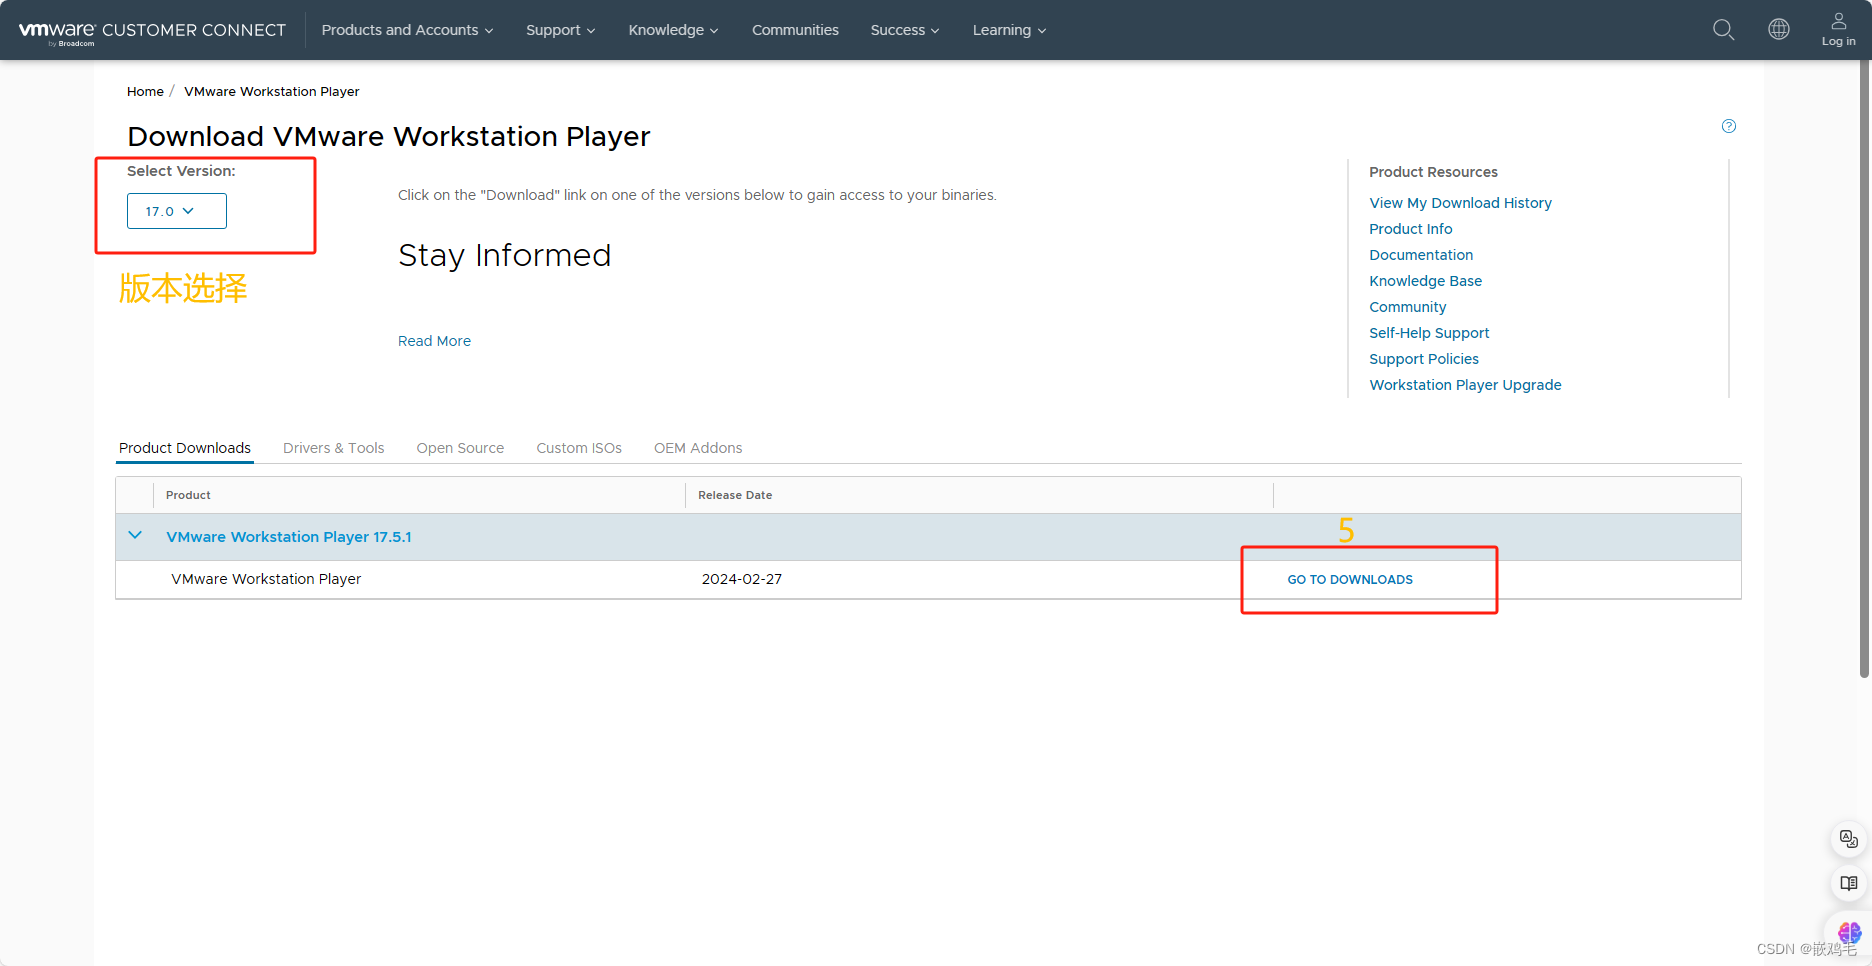Viewport: 1872px width, 966px height.
Task: Click the Product Resources heading
Action: click(1433, 172)
